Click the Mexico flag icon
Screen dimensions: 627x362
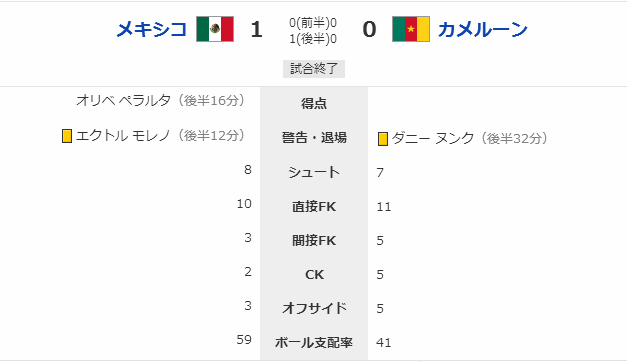point(215,29)
